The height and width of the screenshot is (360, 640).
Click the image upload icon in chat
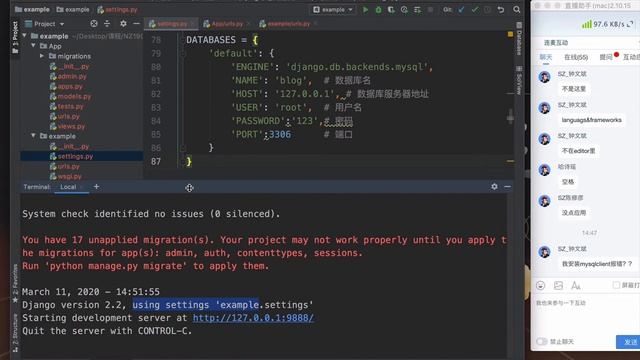click(x=558, y=285)
